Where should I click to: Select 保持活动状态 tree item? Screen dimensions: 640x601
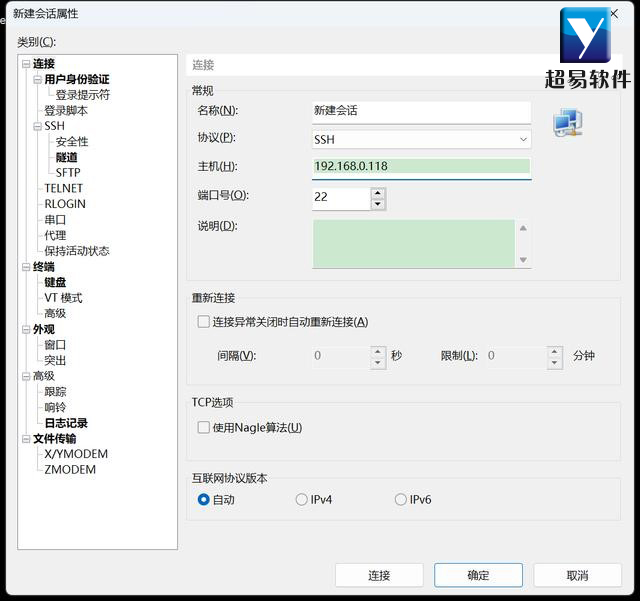click(x=77, y=251)
